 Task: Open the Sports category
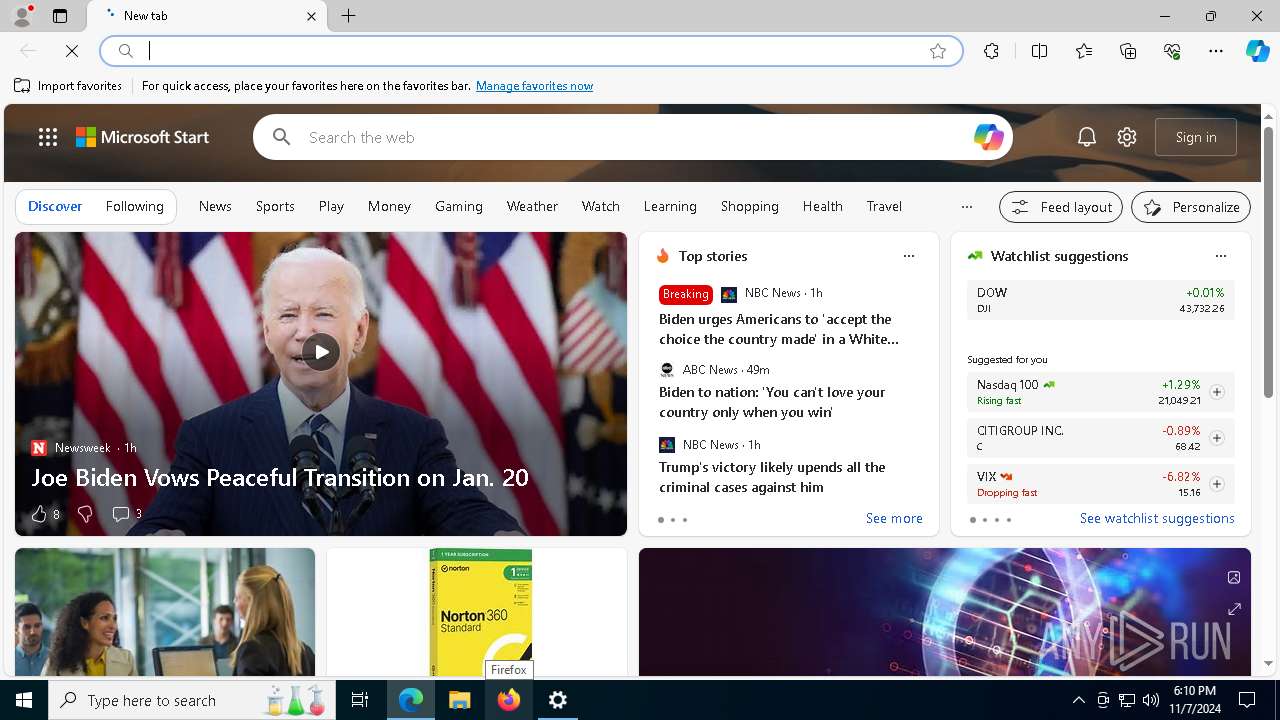pyautogui.click(x=275, y=206)
